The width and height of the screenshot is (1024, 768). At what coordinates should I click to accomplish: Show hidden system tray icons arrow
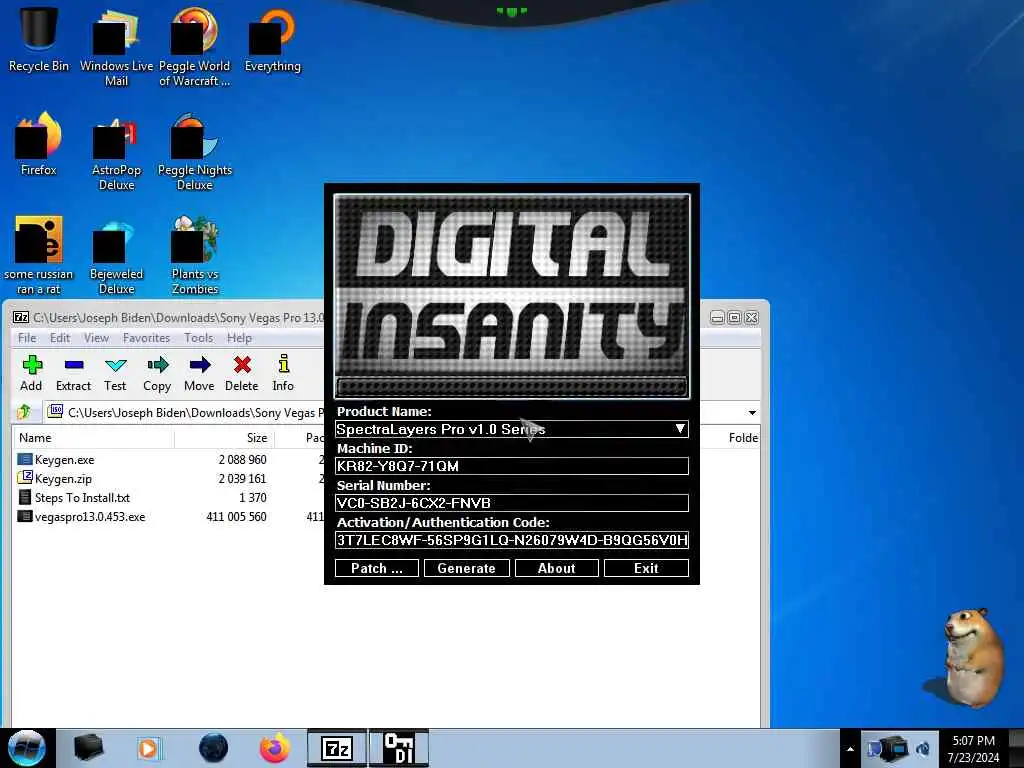click(850, 749)
